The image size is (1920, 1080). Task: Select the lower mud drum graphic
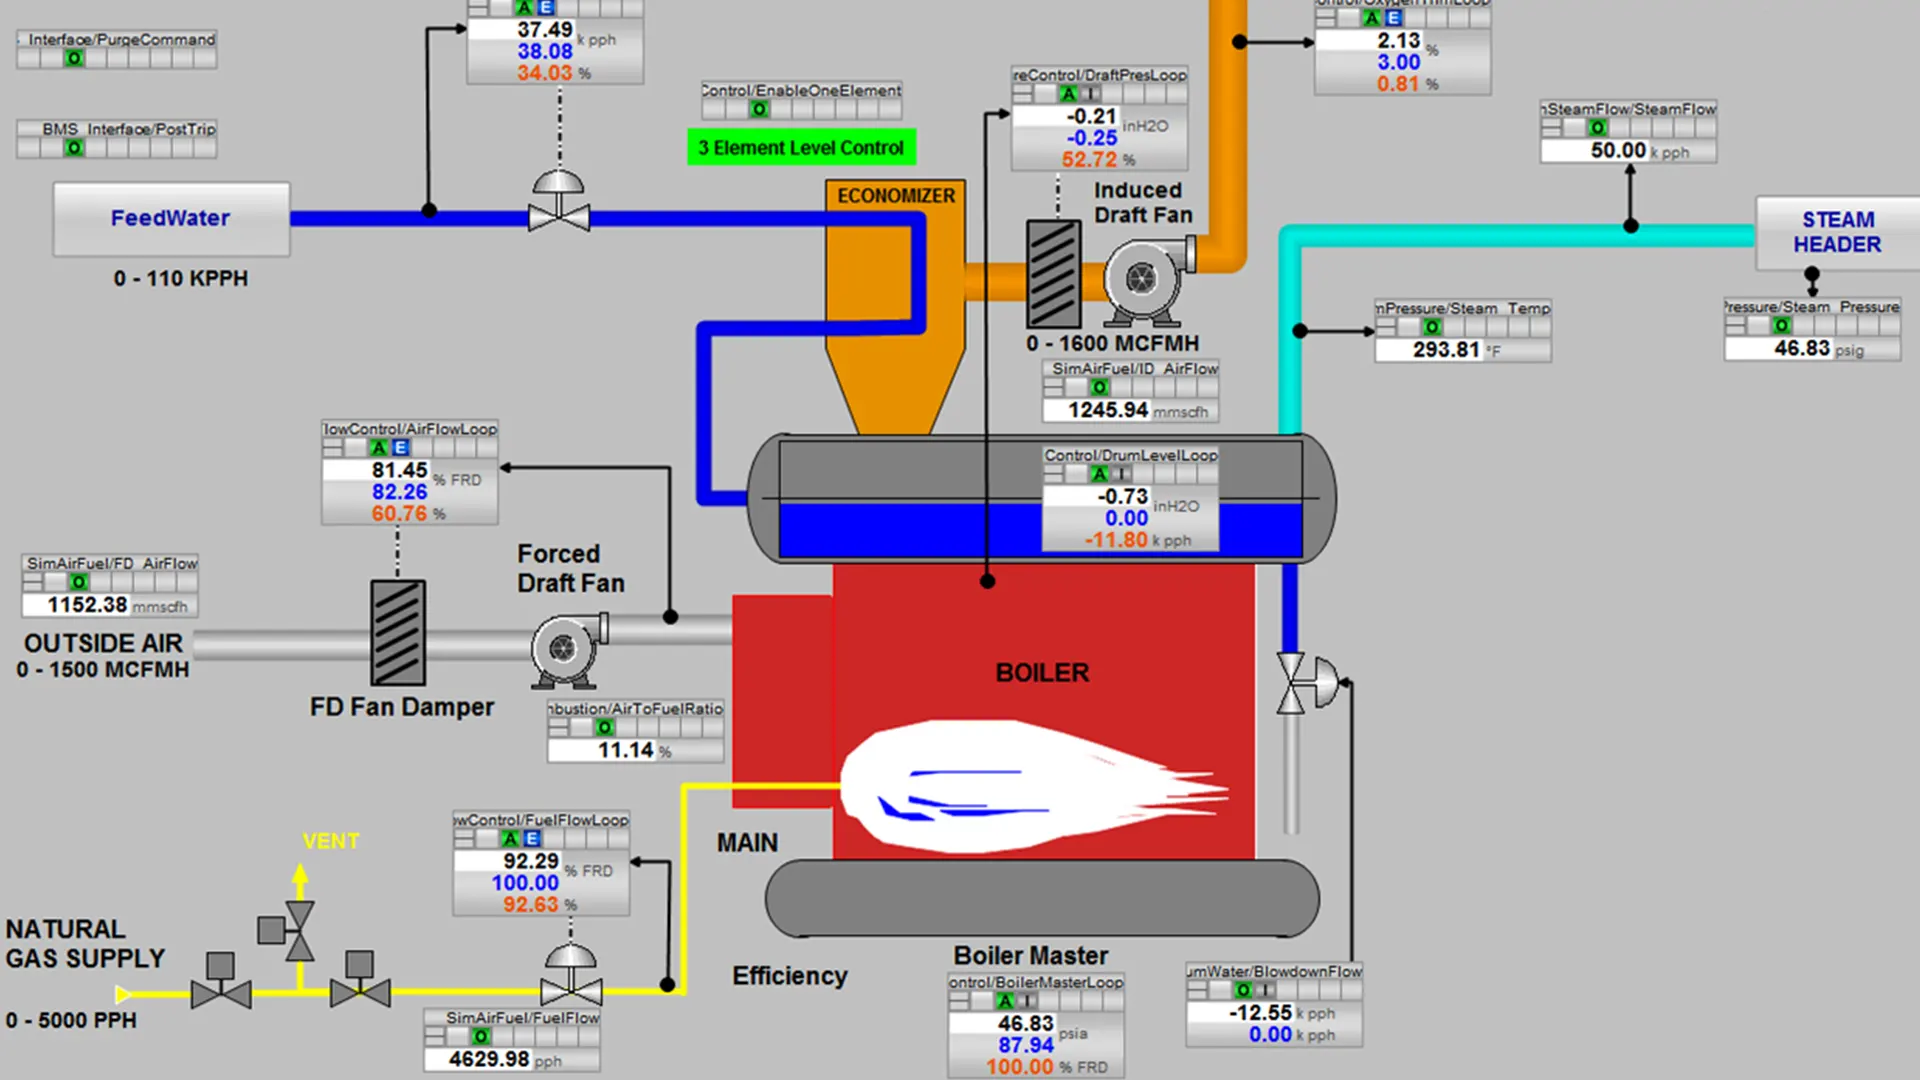[1042, 898]
